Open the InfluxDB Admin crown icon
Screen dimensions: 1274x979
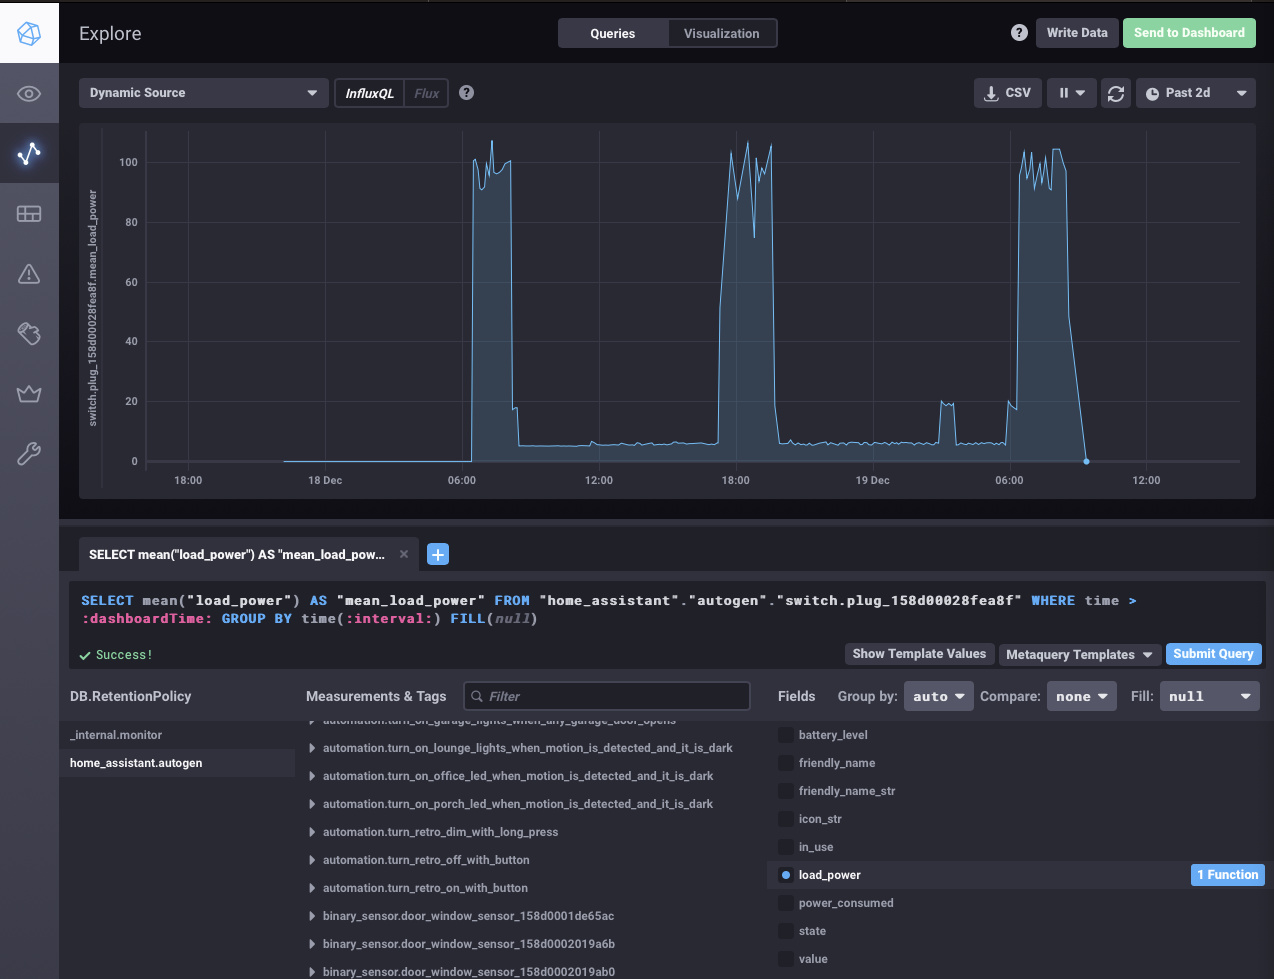click(x=29, y=393)
